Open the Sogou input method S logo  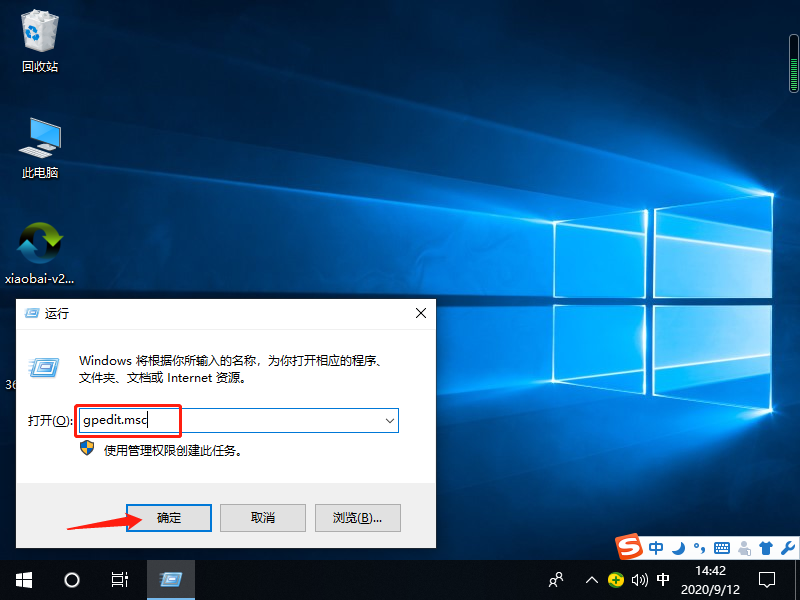pyautogui.click(x=631, y=547)
